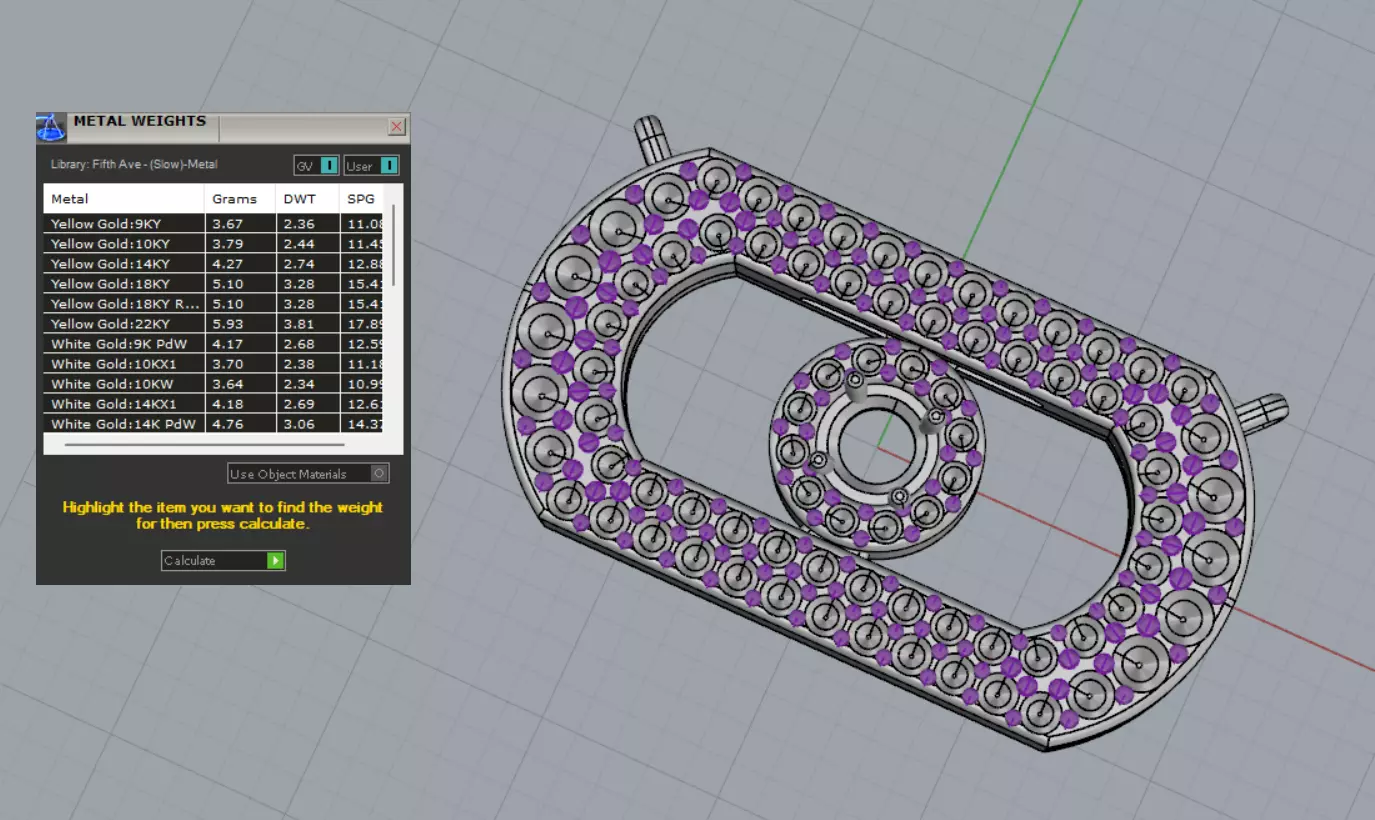
Task: Click the 5.93 grams value
Action: point(228,324)
